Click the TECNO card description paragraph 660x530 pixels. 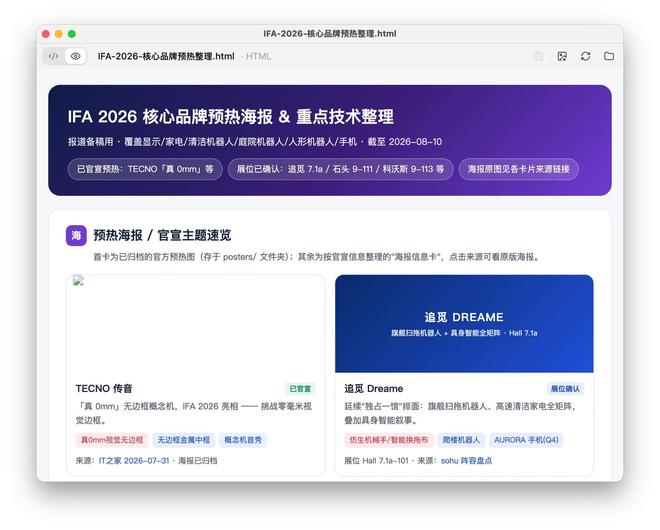click(x=194, y=413)
